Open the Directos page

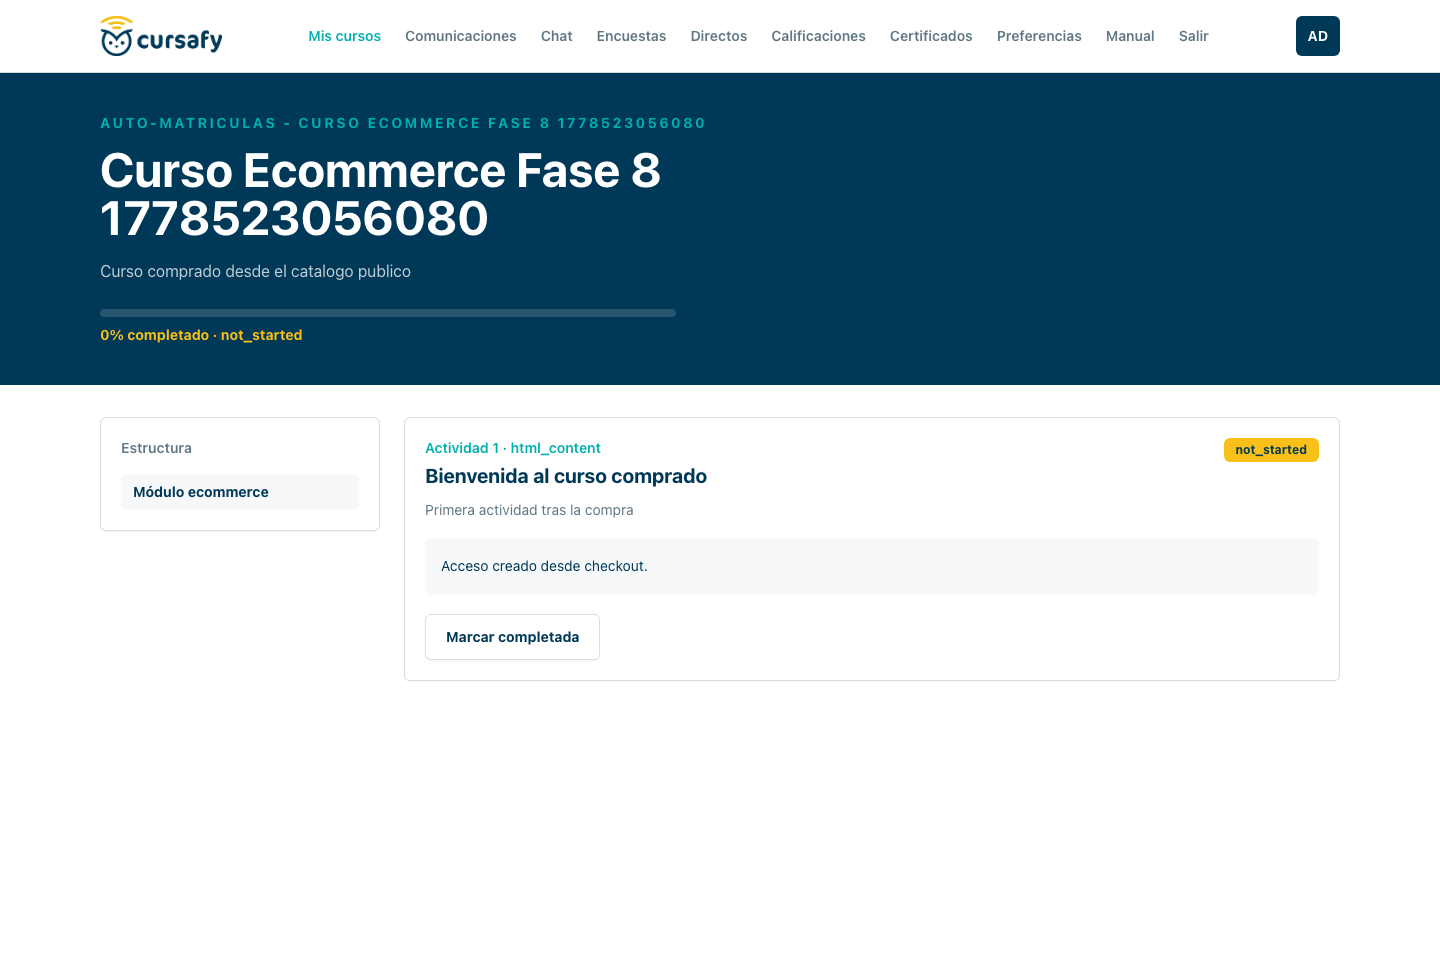pyautogui.click(x=719, y=36)
